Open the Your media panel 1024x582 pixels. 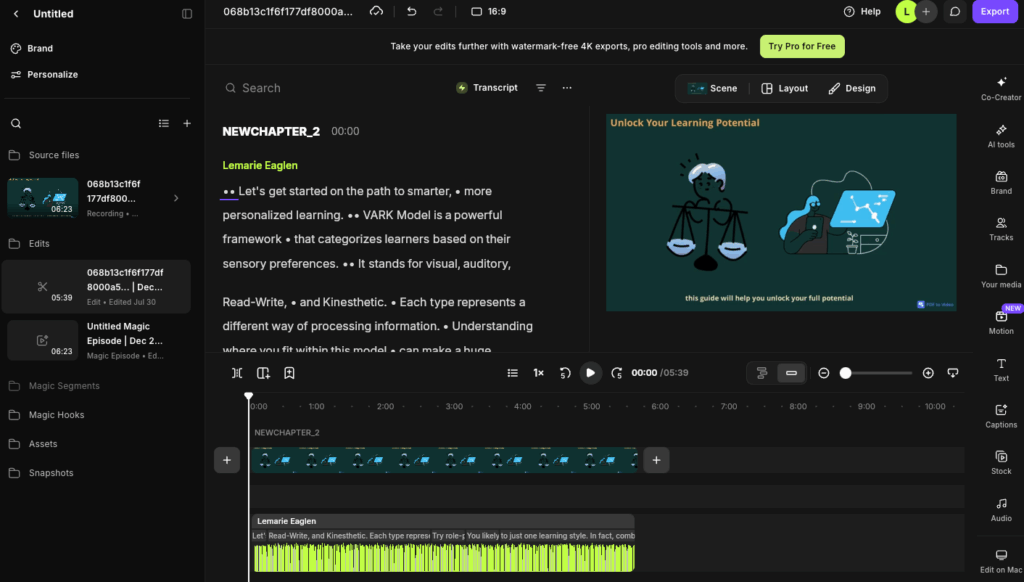pyautogui.click(x=1001, y=276)
